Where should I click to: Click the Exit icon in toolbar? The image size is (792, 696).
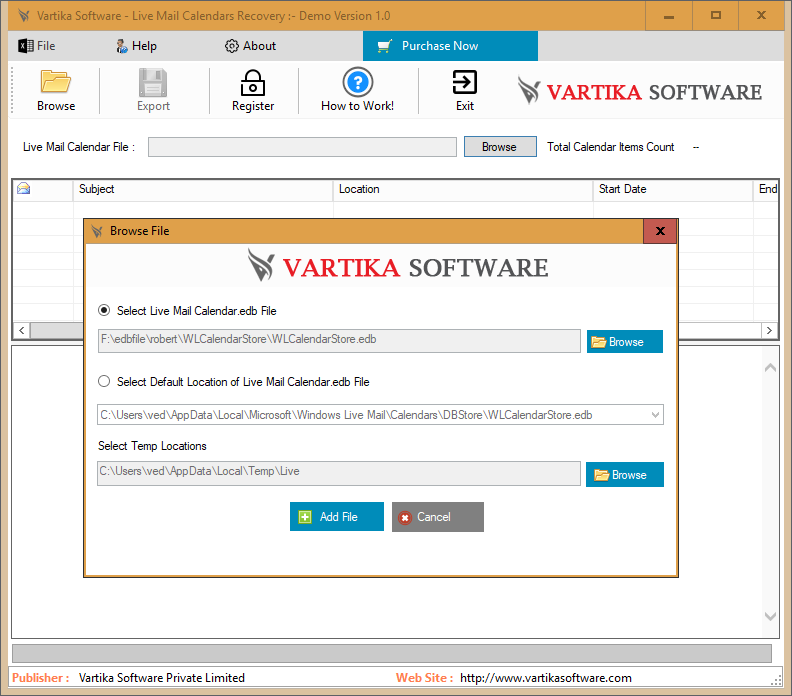pyautogui.click(x=464, y=82)
